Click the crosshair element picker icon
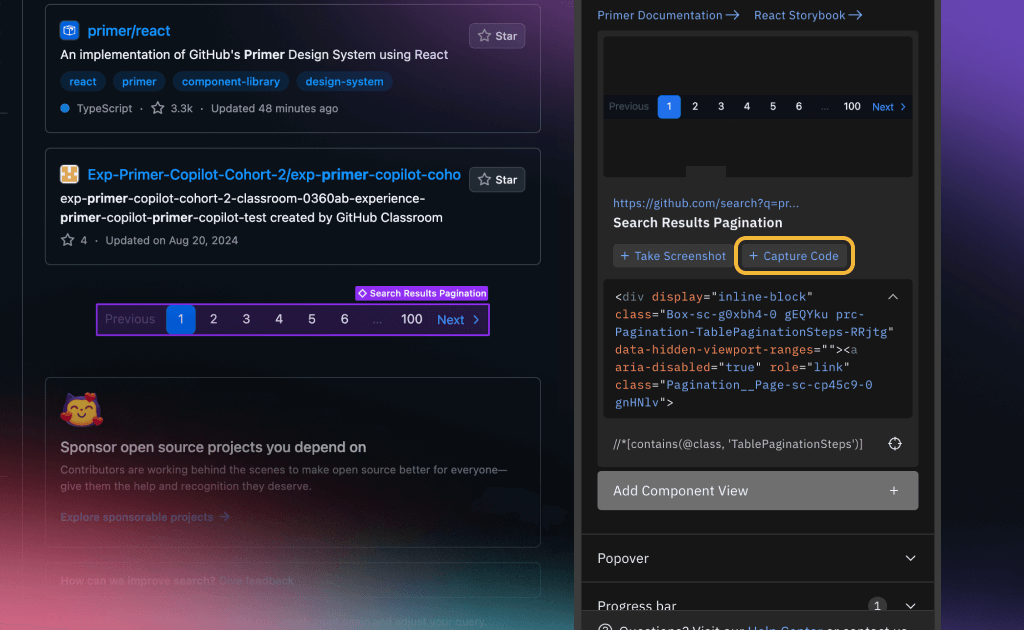The width and height of the screenshot is (1024, 630). [x=895, y=444]
